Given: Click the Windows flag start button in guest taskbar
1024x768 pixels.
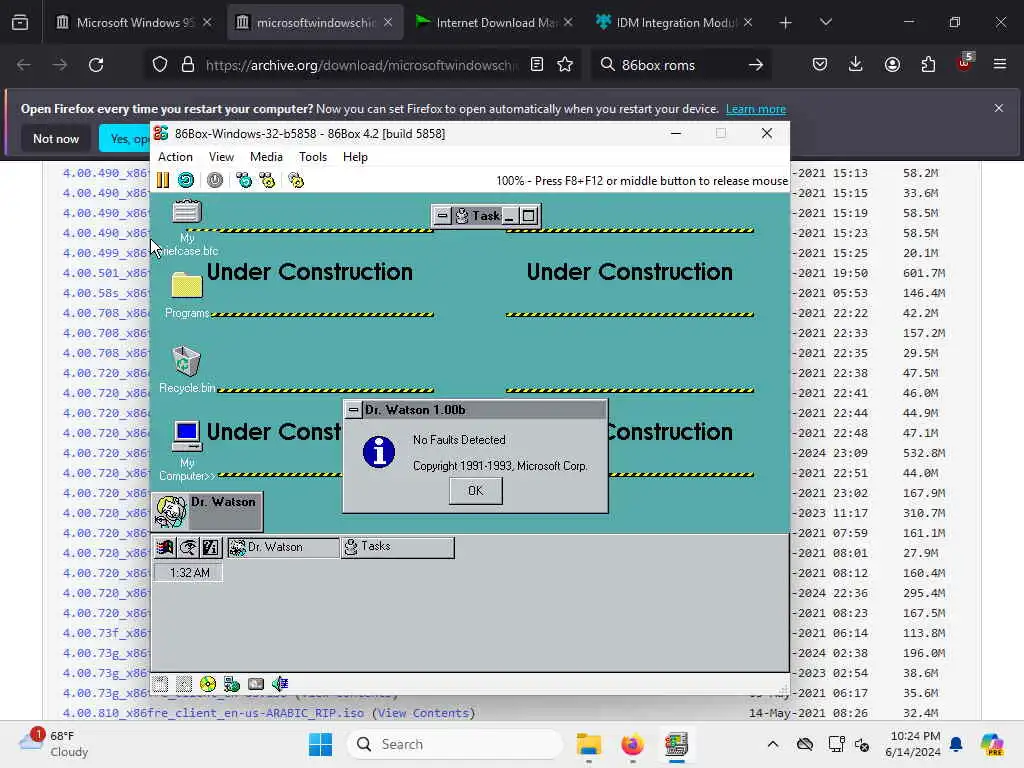Looking at the screenshot, I should click(165, 547).
